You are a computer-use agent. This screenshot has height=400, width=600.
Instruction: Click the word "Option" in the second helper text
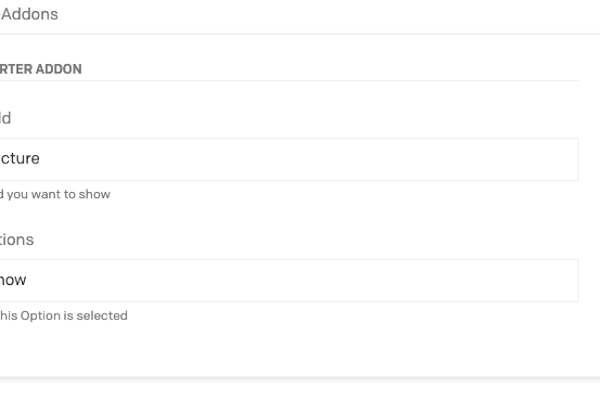coord(48,316)
